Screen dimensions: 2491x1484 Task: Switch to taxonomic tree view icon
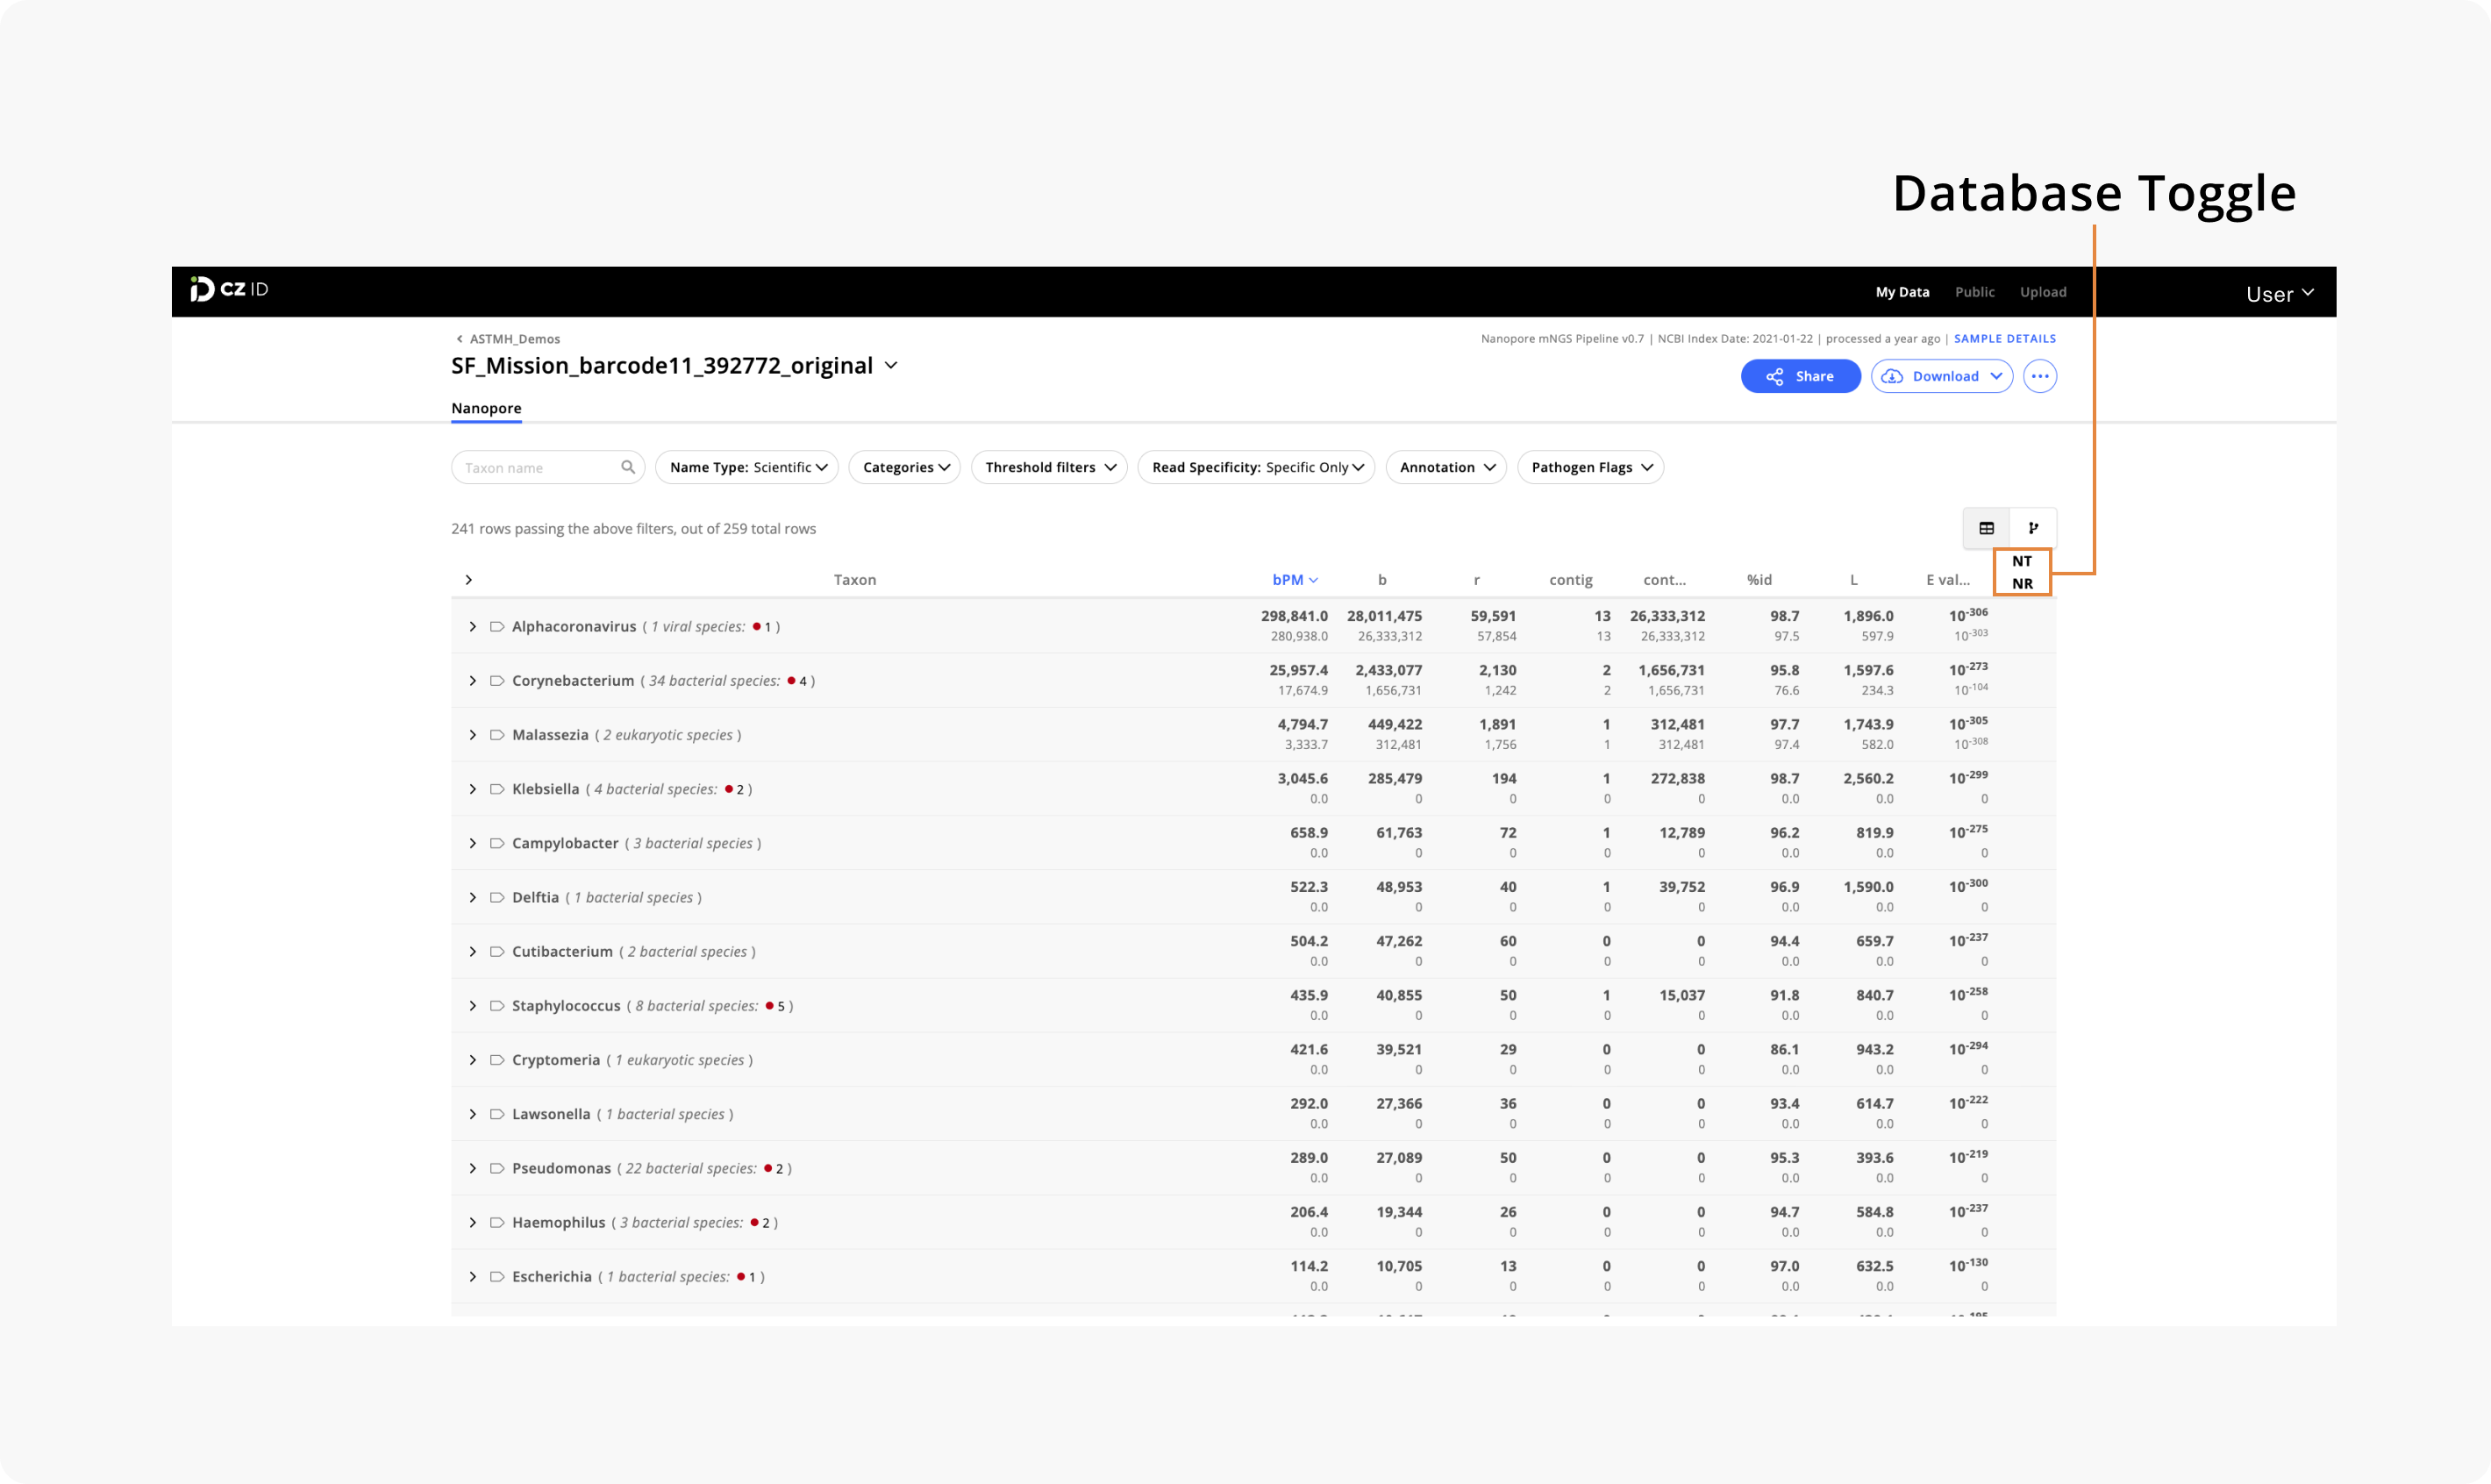coord(2033,528)
